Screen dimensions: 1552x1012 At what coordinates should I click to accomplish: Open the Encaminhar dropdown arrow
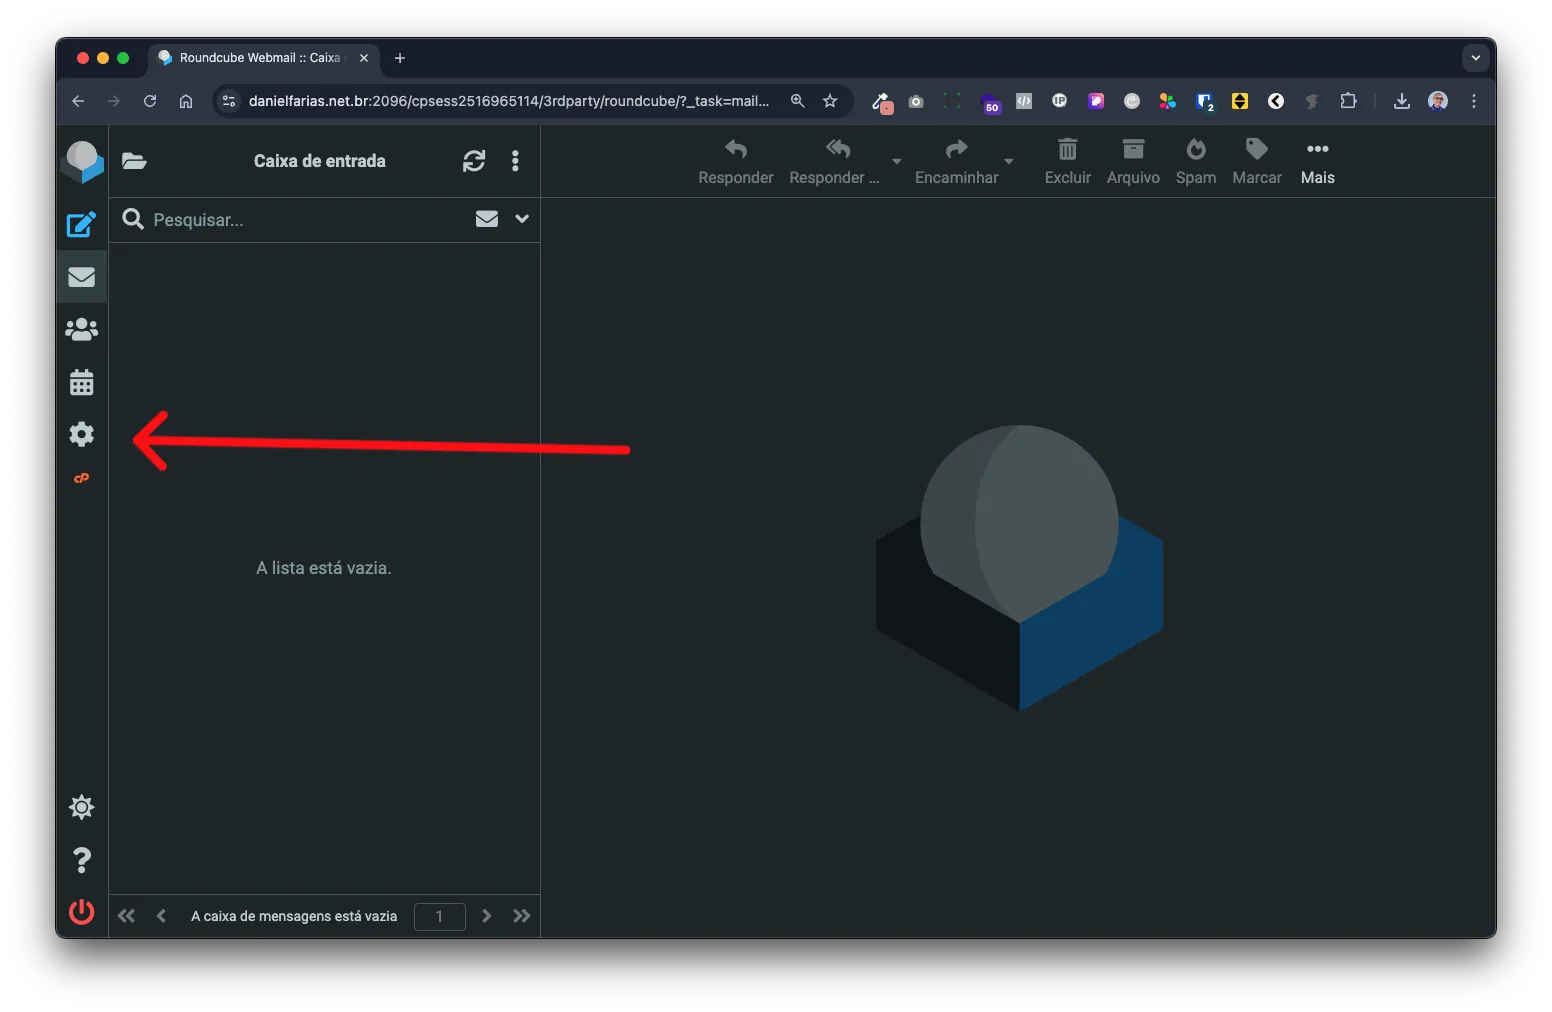1009,161
